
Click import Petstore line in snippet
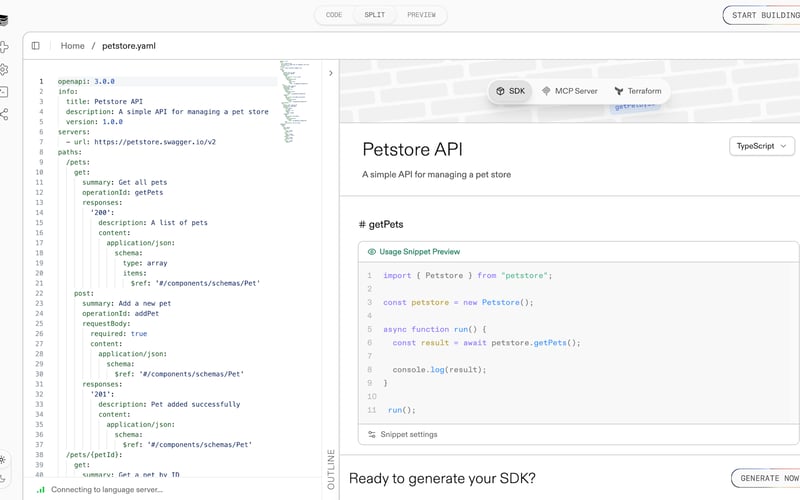coord(467,276)
